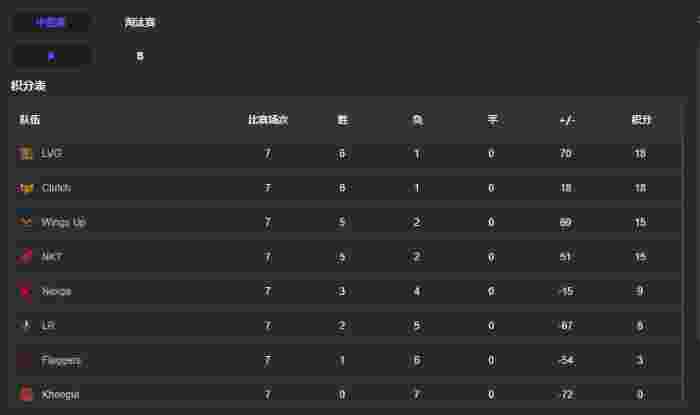Select group A
Viewport: 700px width, 415px height.
click(51, 56)
